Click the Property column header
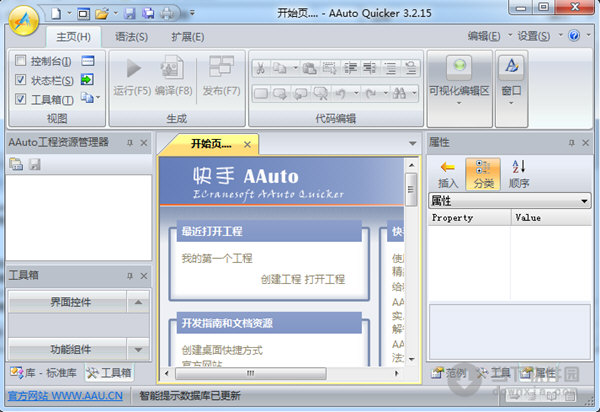 point(470,217)
